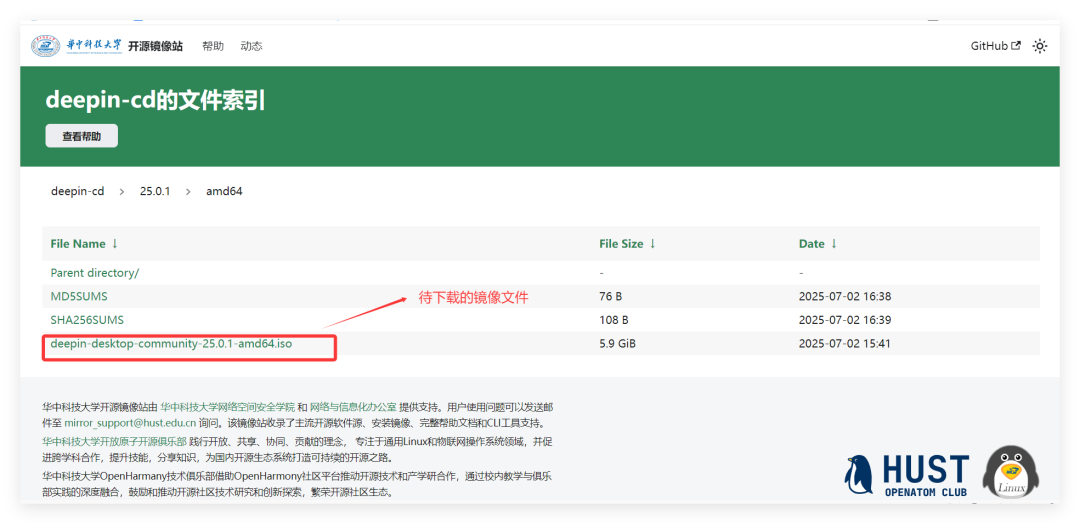Click mirror_support@hust.edu.cn email link

pyautogui.click(x=130, y=423)
